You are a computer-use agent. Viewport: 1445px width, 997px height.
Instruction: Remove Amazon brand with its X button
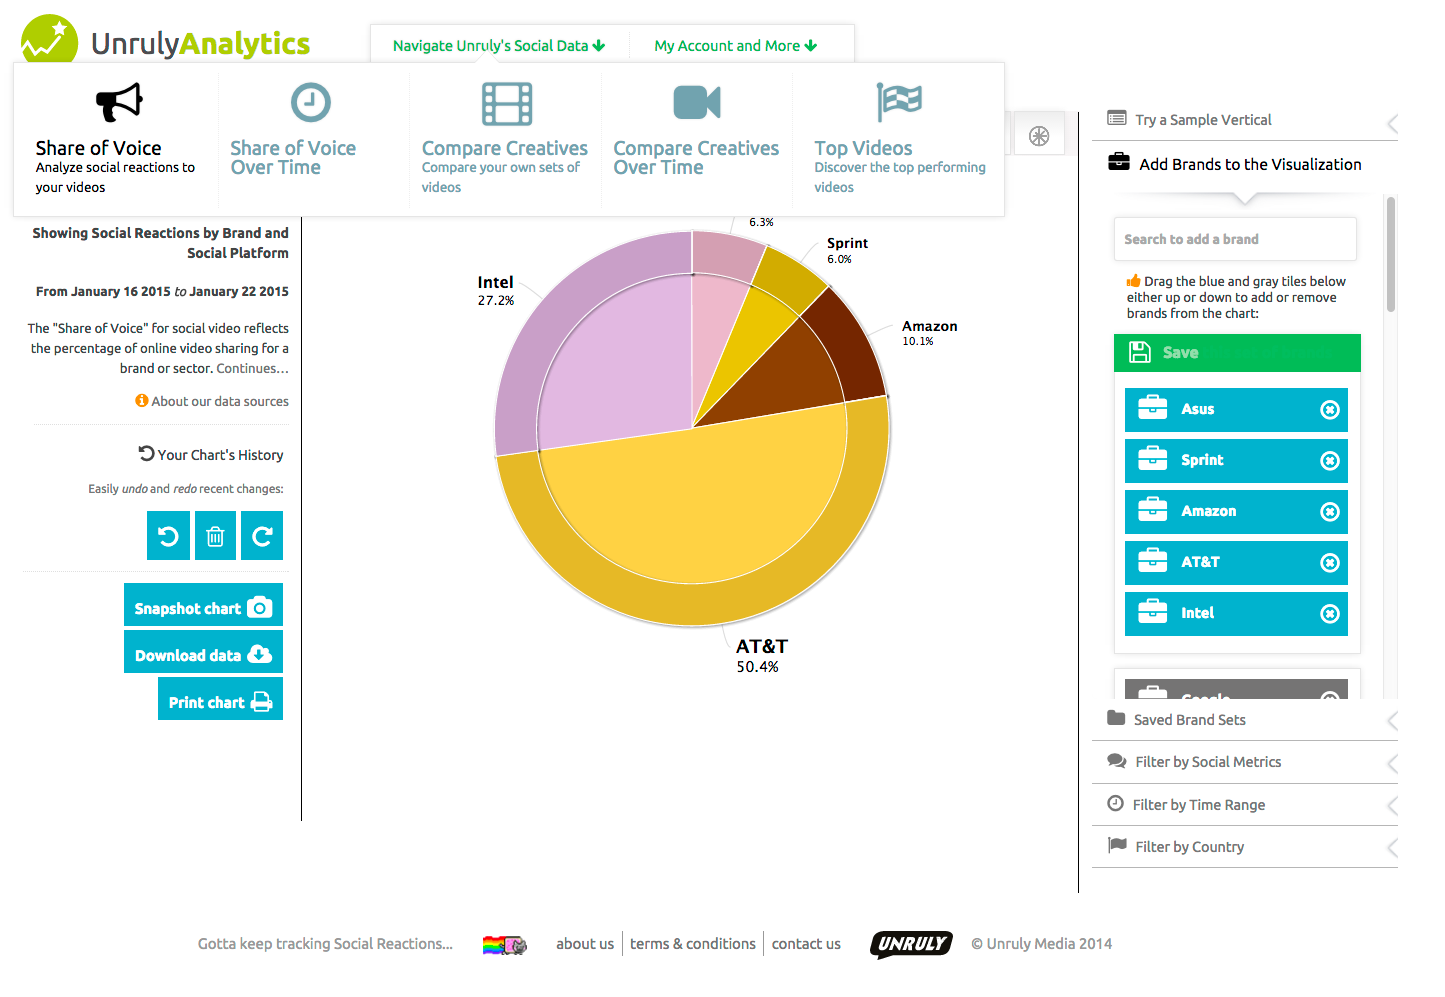tap(1330, 511)
